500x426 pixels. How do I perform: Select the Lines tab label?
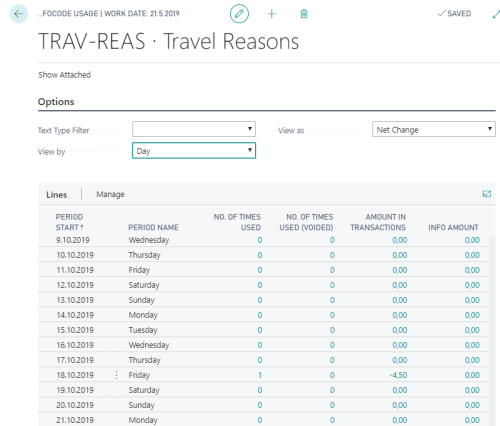[x=57, y=195]
